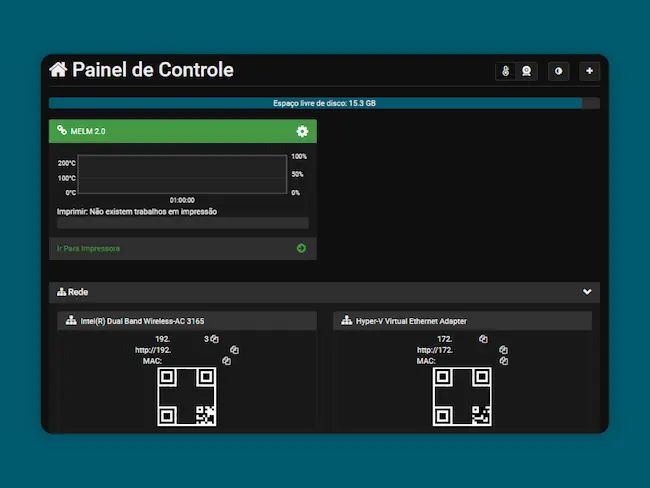Click the 'Imprimir: Não existem trabalhos em impressão' status
This screenshot has height=488, width=650.
click(x=137, y=212)
